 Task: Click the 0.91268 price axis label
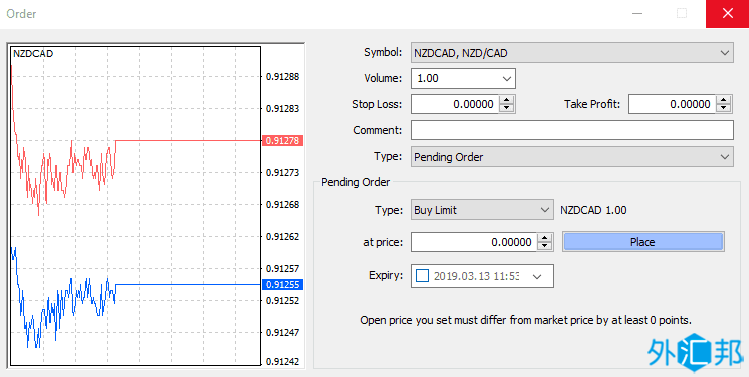(282, 205)
